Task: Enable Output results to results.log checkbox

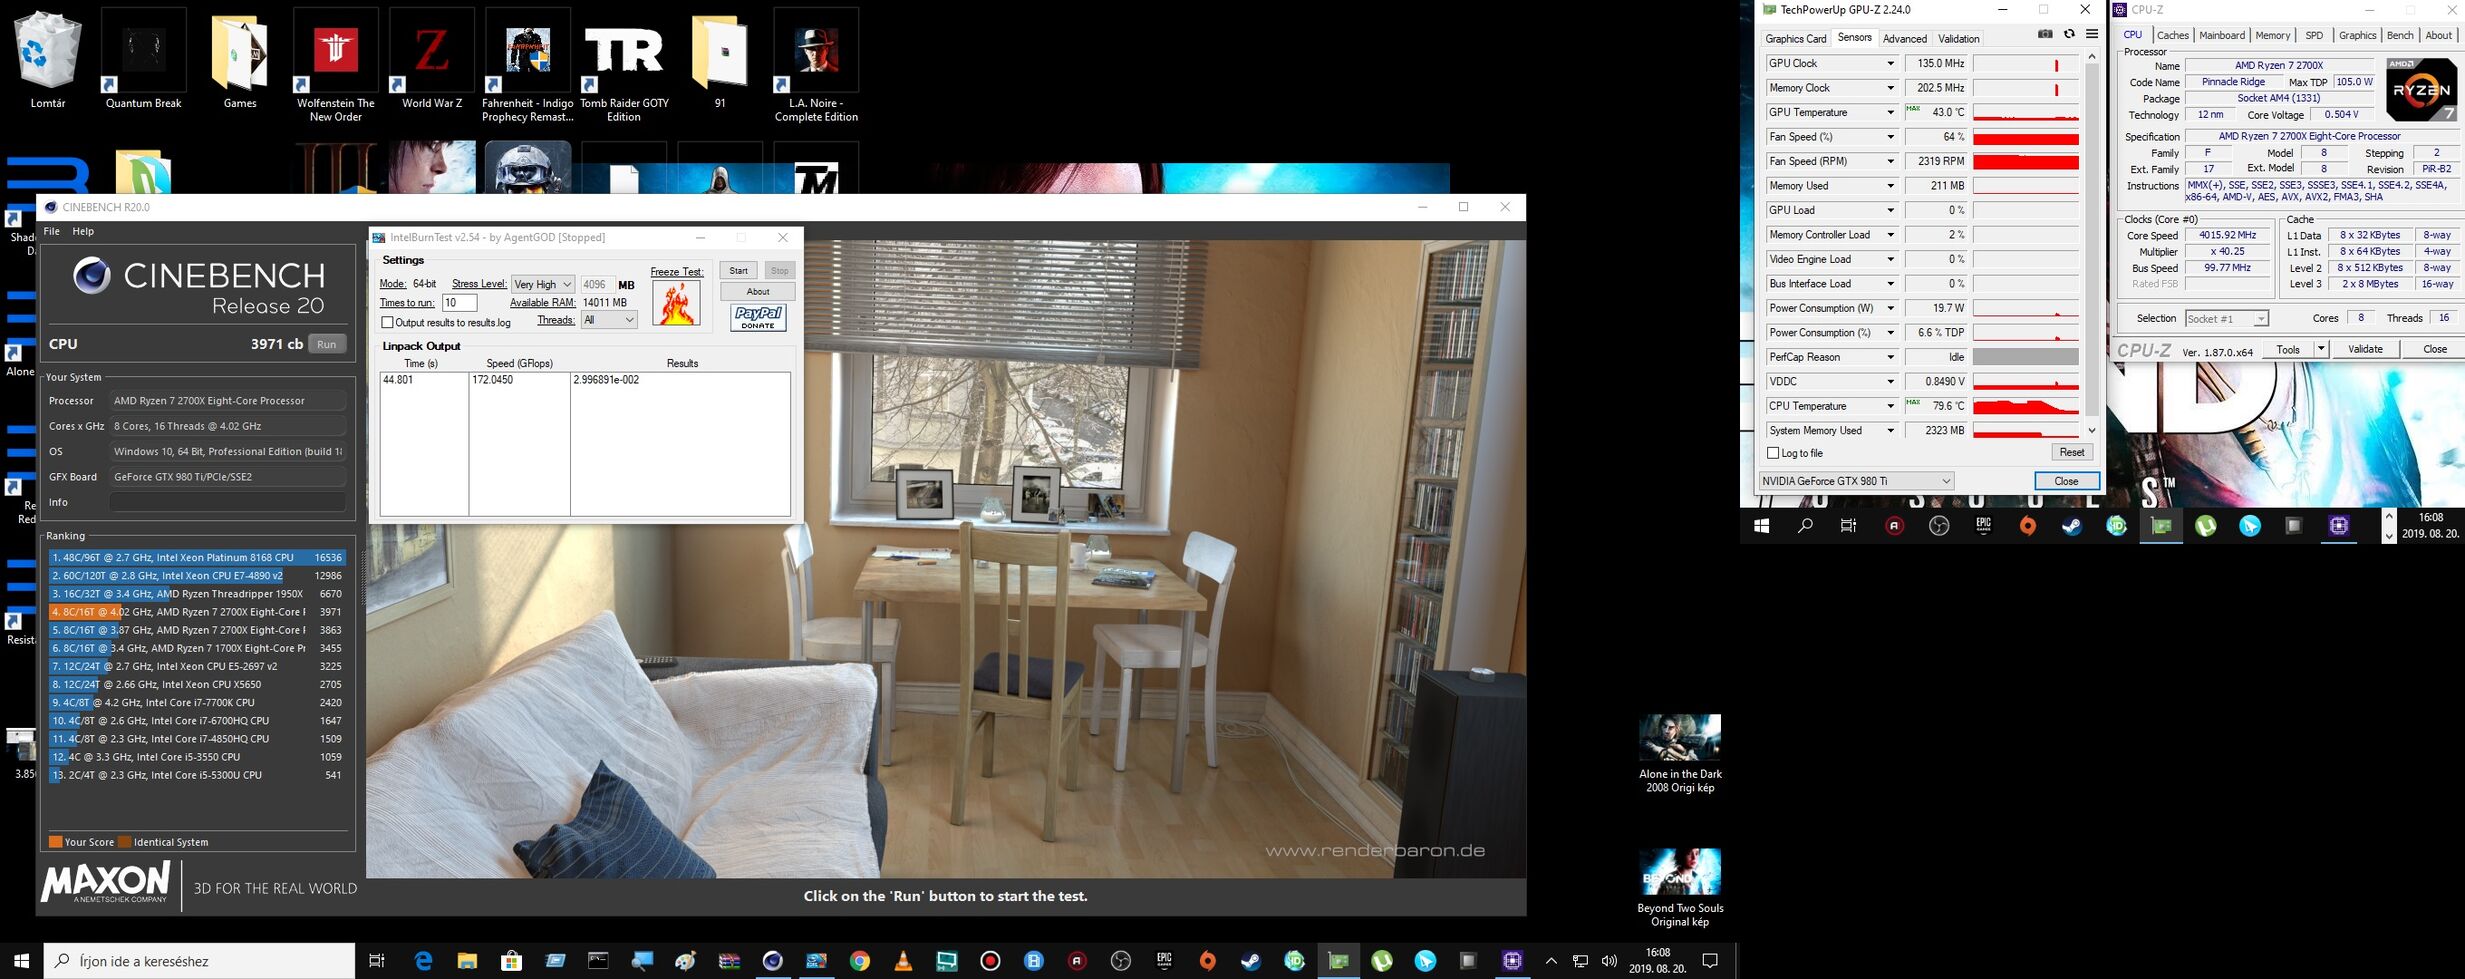Action: pyautogui.click(x=387, y=322)
